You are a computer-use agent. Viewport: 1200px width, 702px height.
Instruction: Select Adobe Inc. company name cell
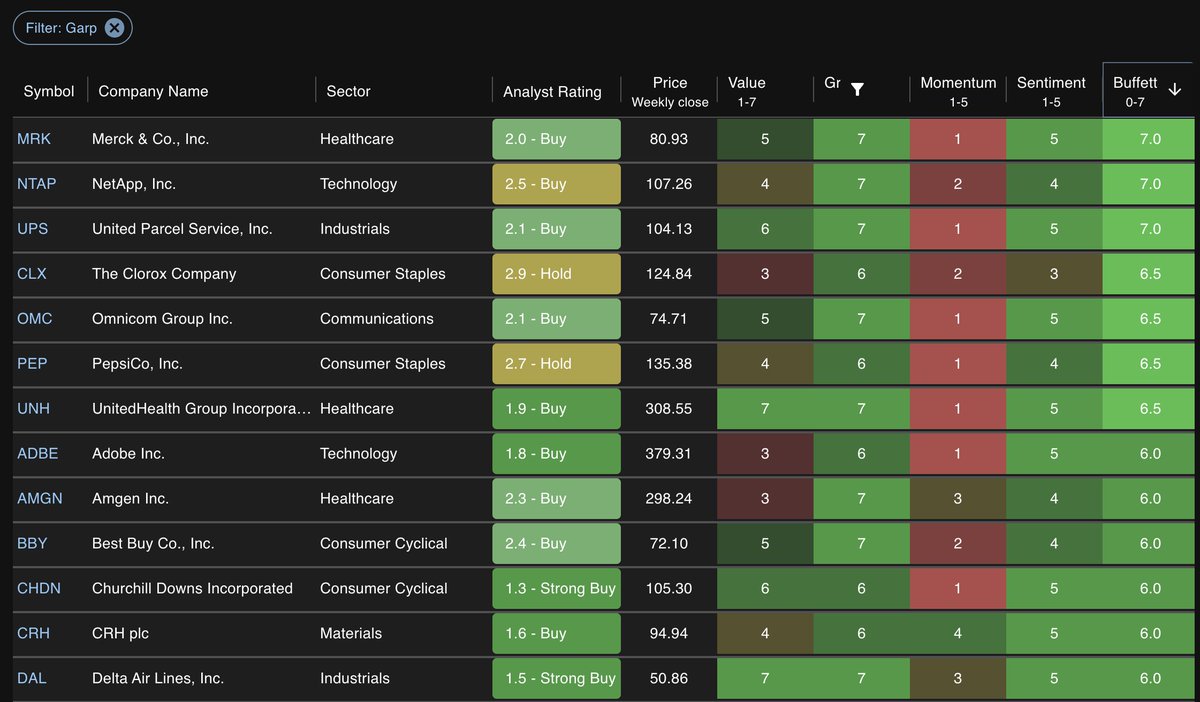pyautogui.click(x=128, y=454)
